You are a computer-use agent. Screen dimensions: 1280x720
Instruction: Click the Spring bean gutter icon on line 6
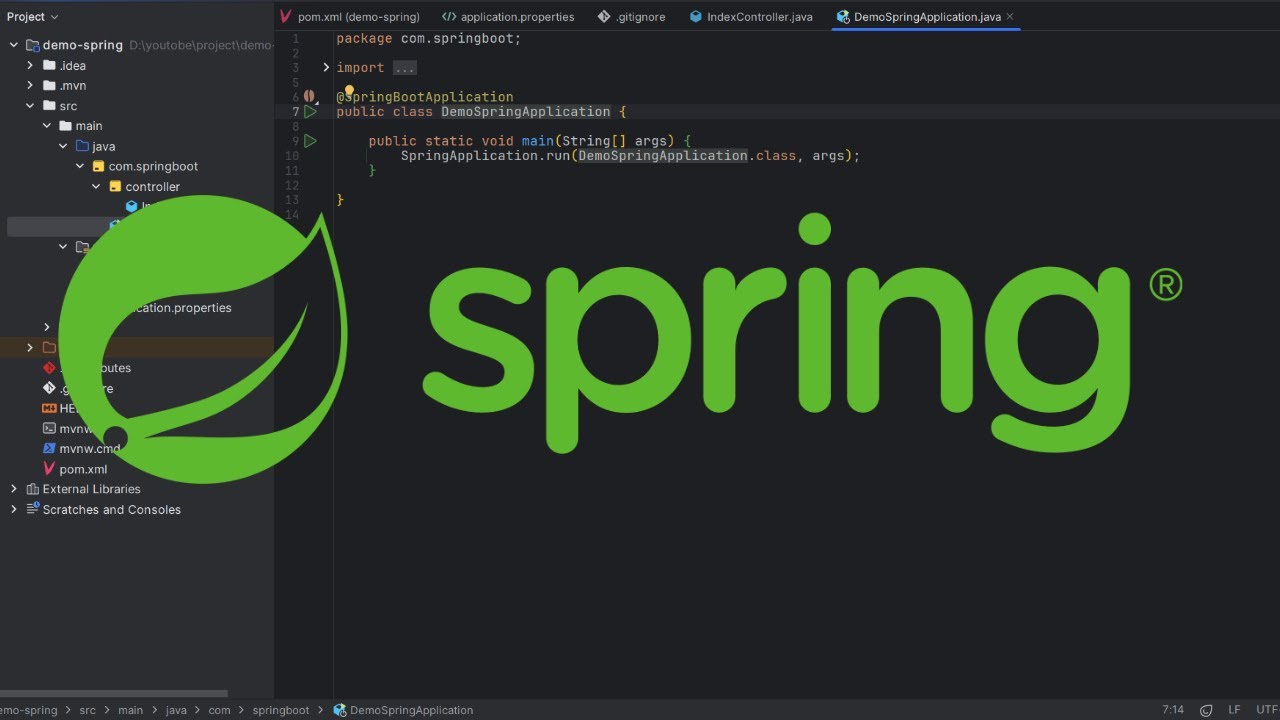click(309, 97)
